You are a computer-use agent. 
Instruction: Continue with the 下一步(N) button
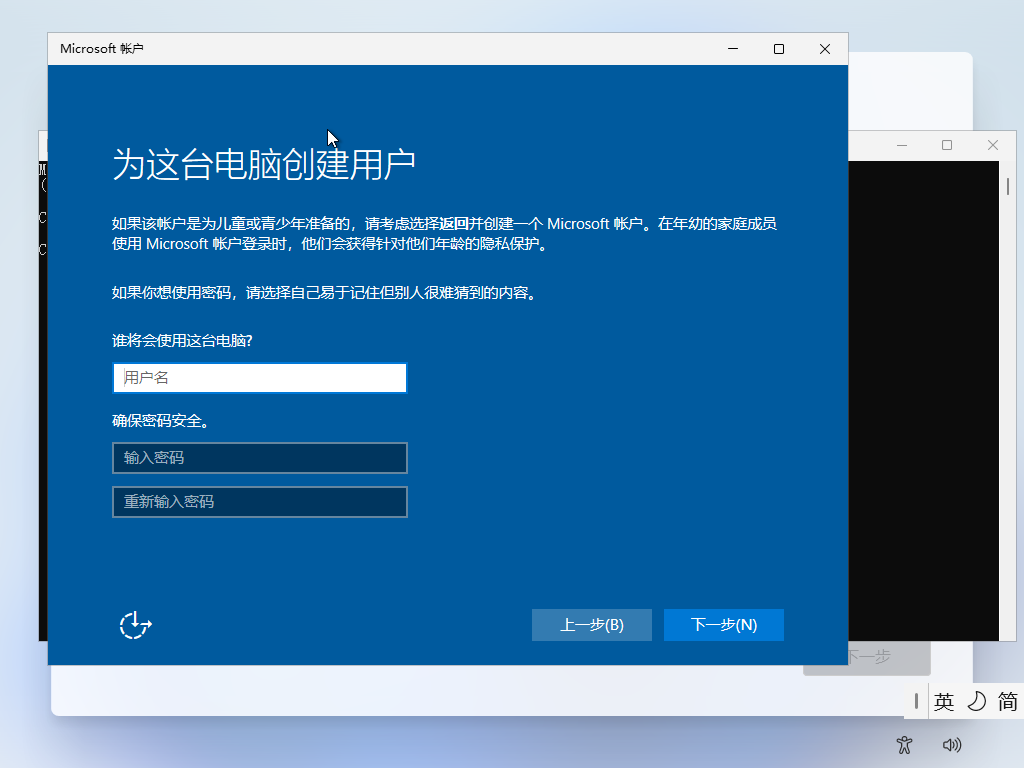(724, 625)
